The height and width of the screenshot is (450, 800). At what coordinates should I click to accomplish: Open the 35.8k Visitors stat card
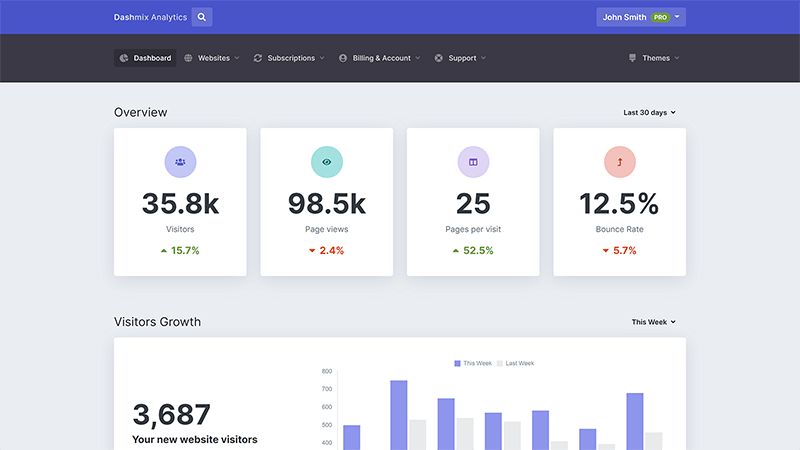point(180,202)
